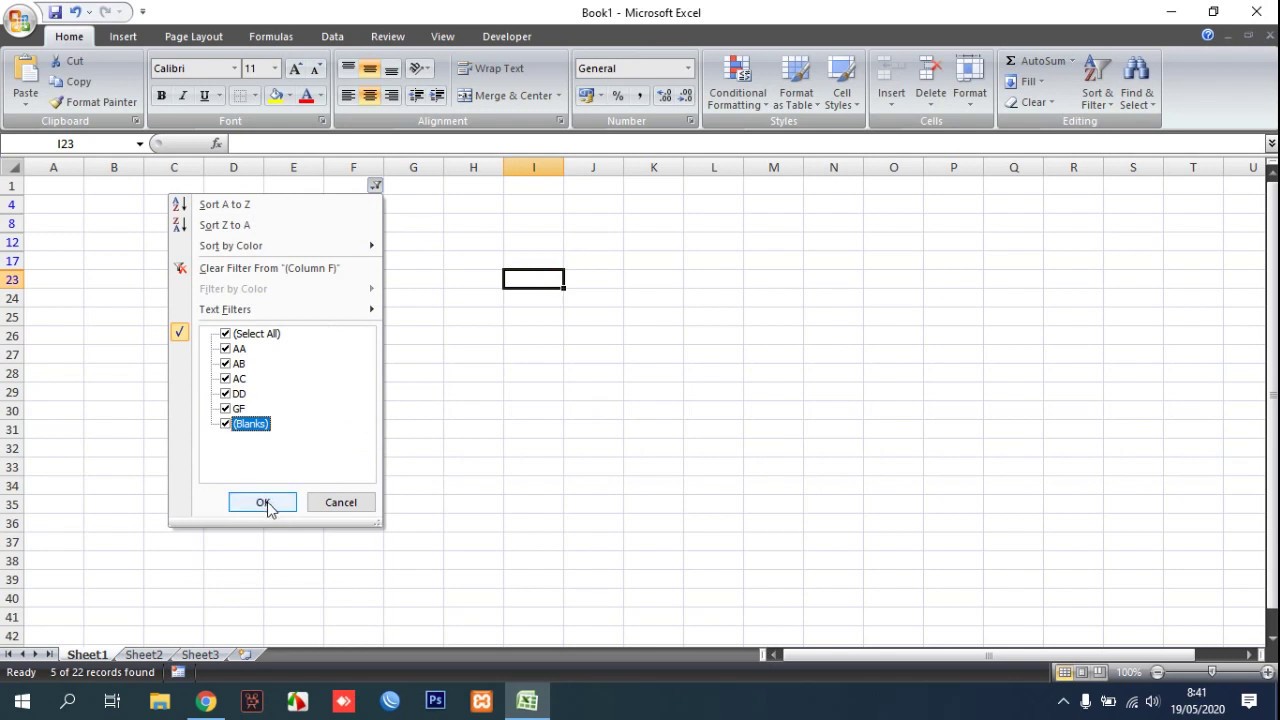Uncheck the AA filter item
Screen dimensions: 1280x720
click(225, 349)
